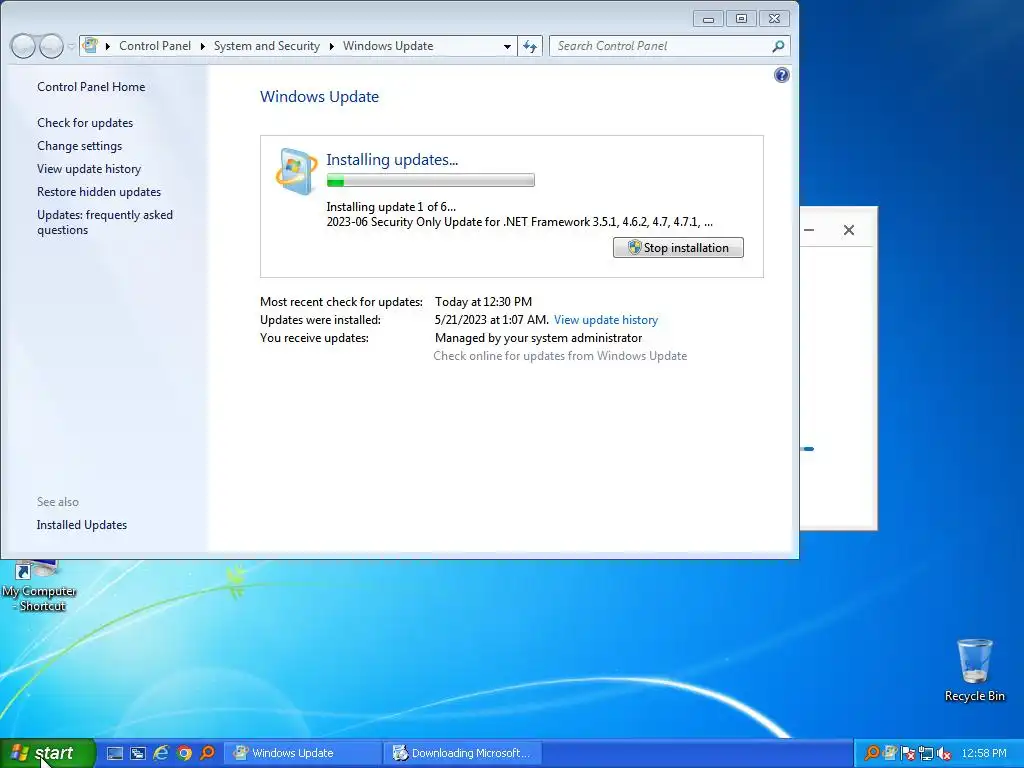The width and height of the screenshot is (1024, 768).
Task: Click Check online for updates from Windows Update
Action: (560, 356)
